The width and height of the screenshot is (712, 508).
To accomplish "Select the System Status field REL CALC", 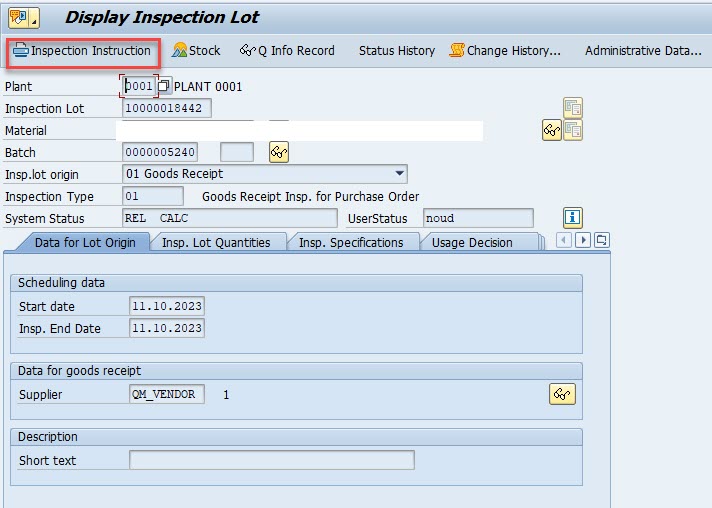I will point(230,218).
